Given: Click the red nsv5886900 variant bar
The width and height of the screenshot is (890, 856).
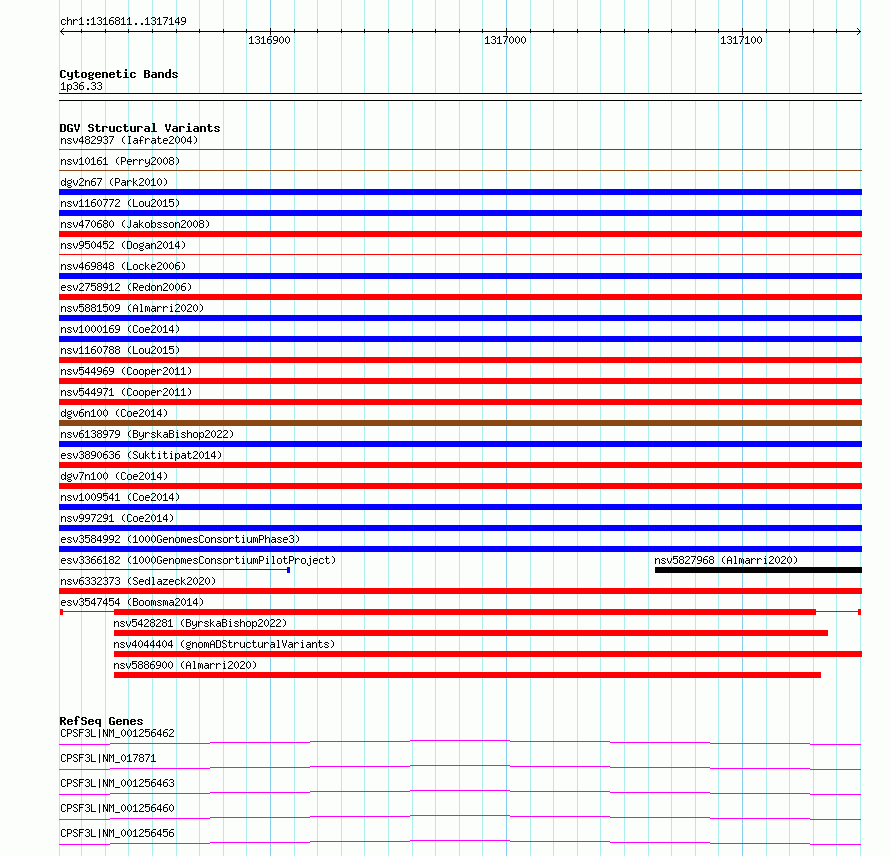Looking at the screenshot, I should point(467,675).
